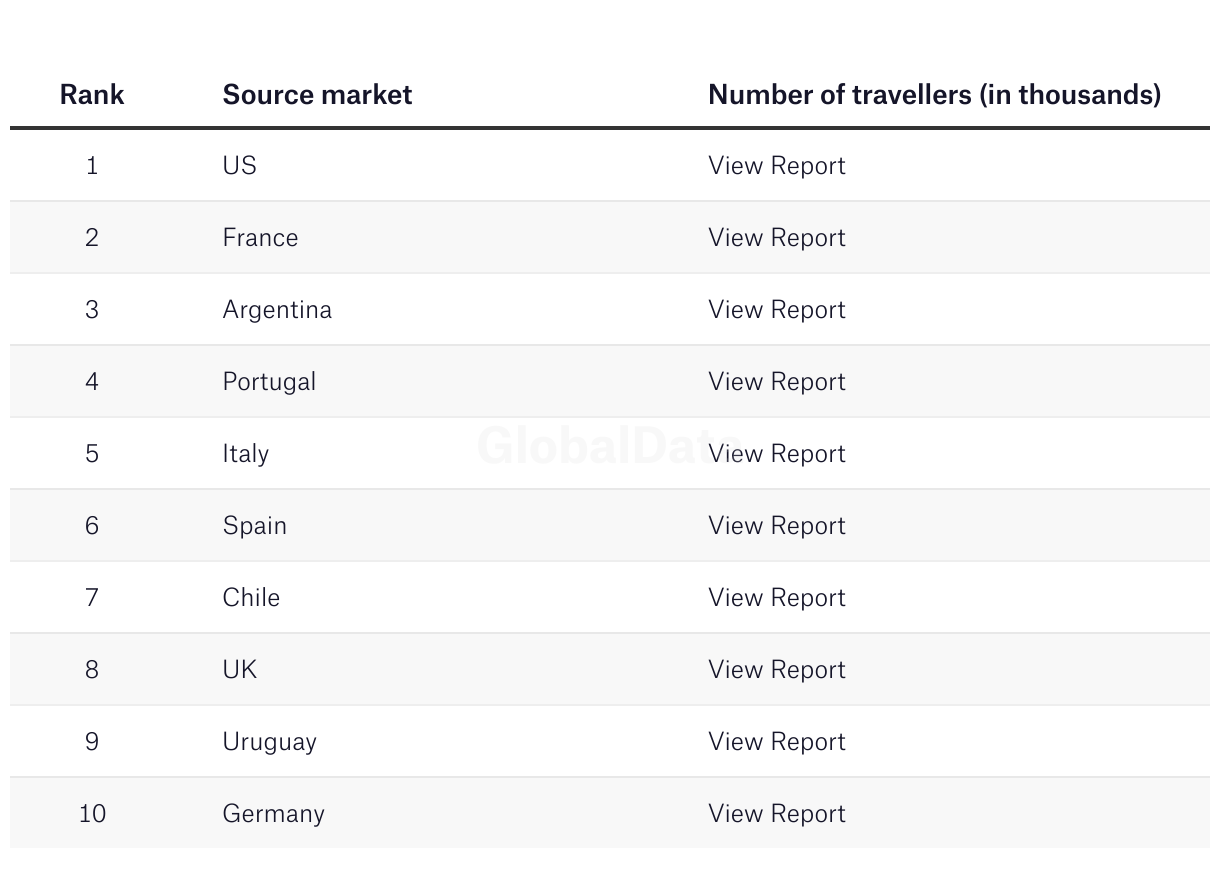Click the rank 1 cell
Image resolution: width=1220 pixels, height=890 pixels.
point(92,165)
